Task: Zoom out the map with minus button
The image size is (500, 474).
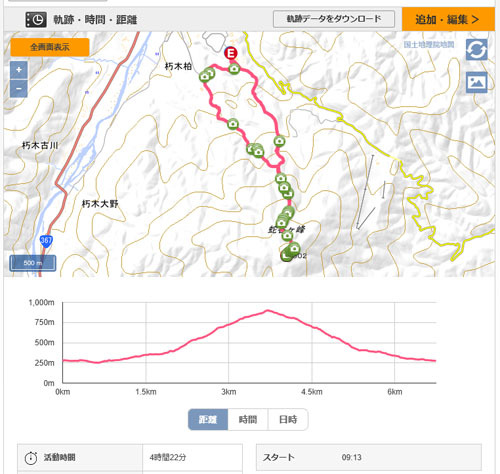Action: (x=19, y=89)
